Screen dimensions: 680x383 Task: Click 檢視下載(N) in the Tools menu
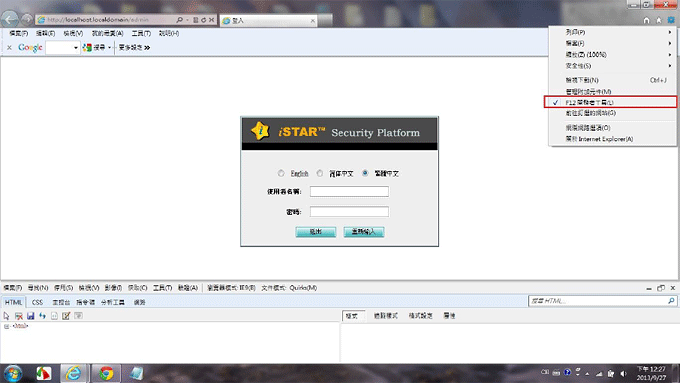[612, 80]
